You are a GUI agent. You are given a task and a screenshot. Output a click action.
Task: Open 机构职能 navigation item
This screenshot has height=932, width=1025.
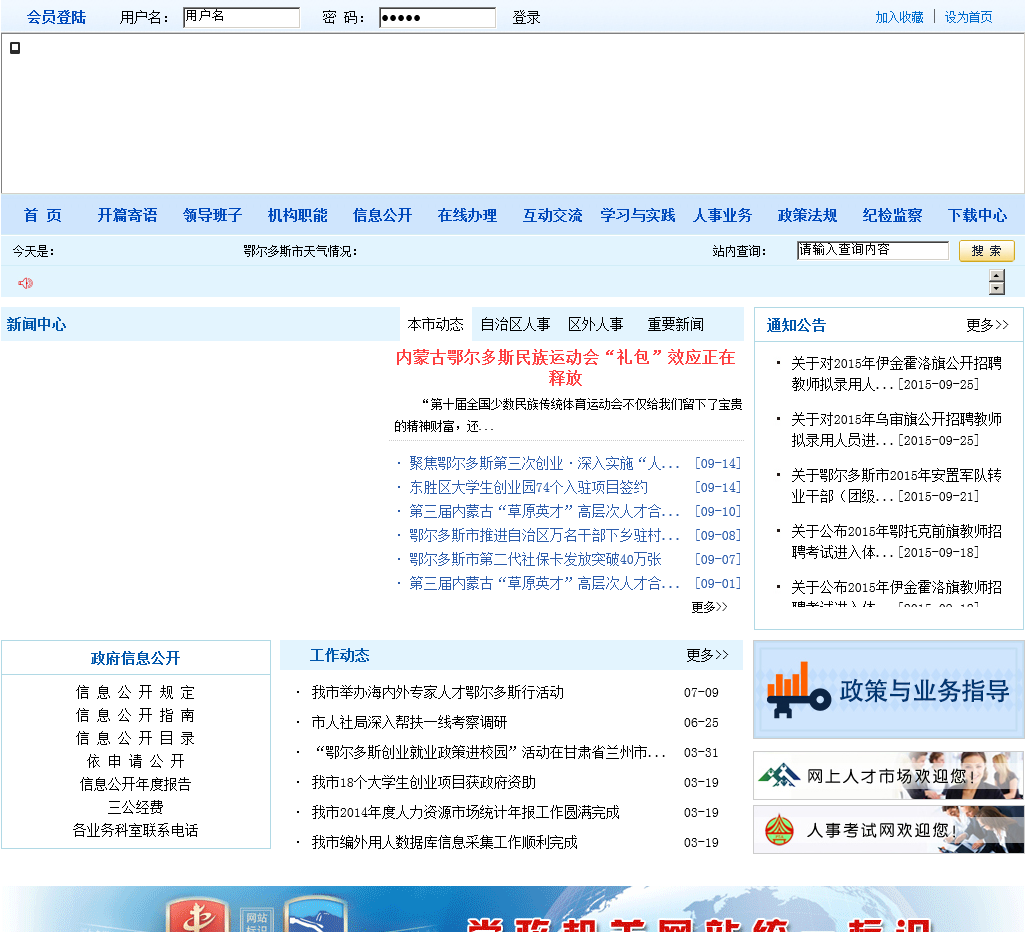coord(297,215)
